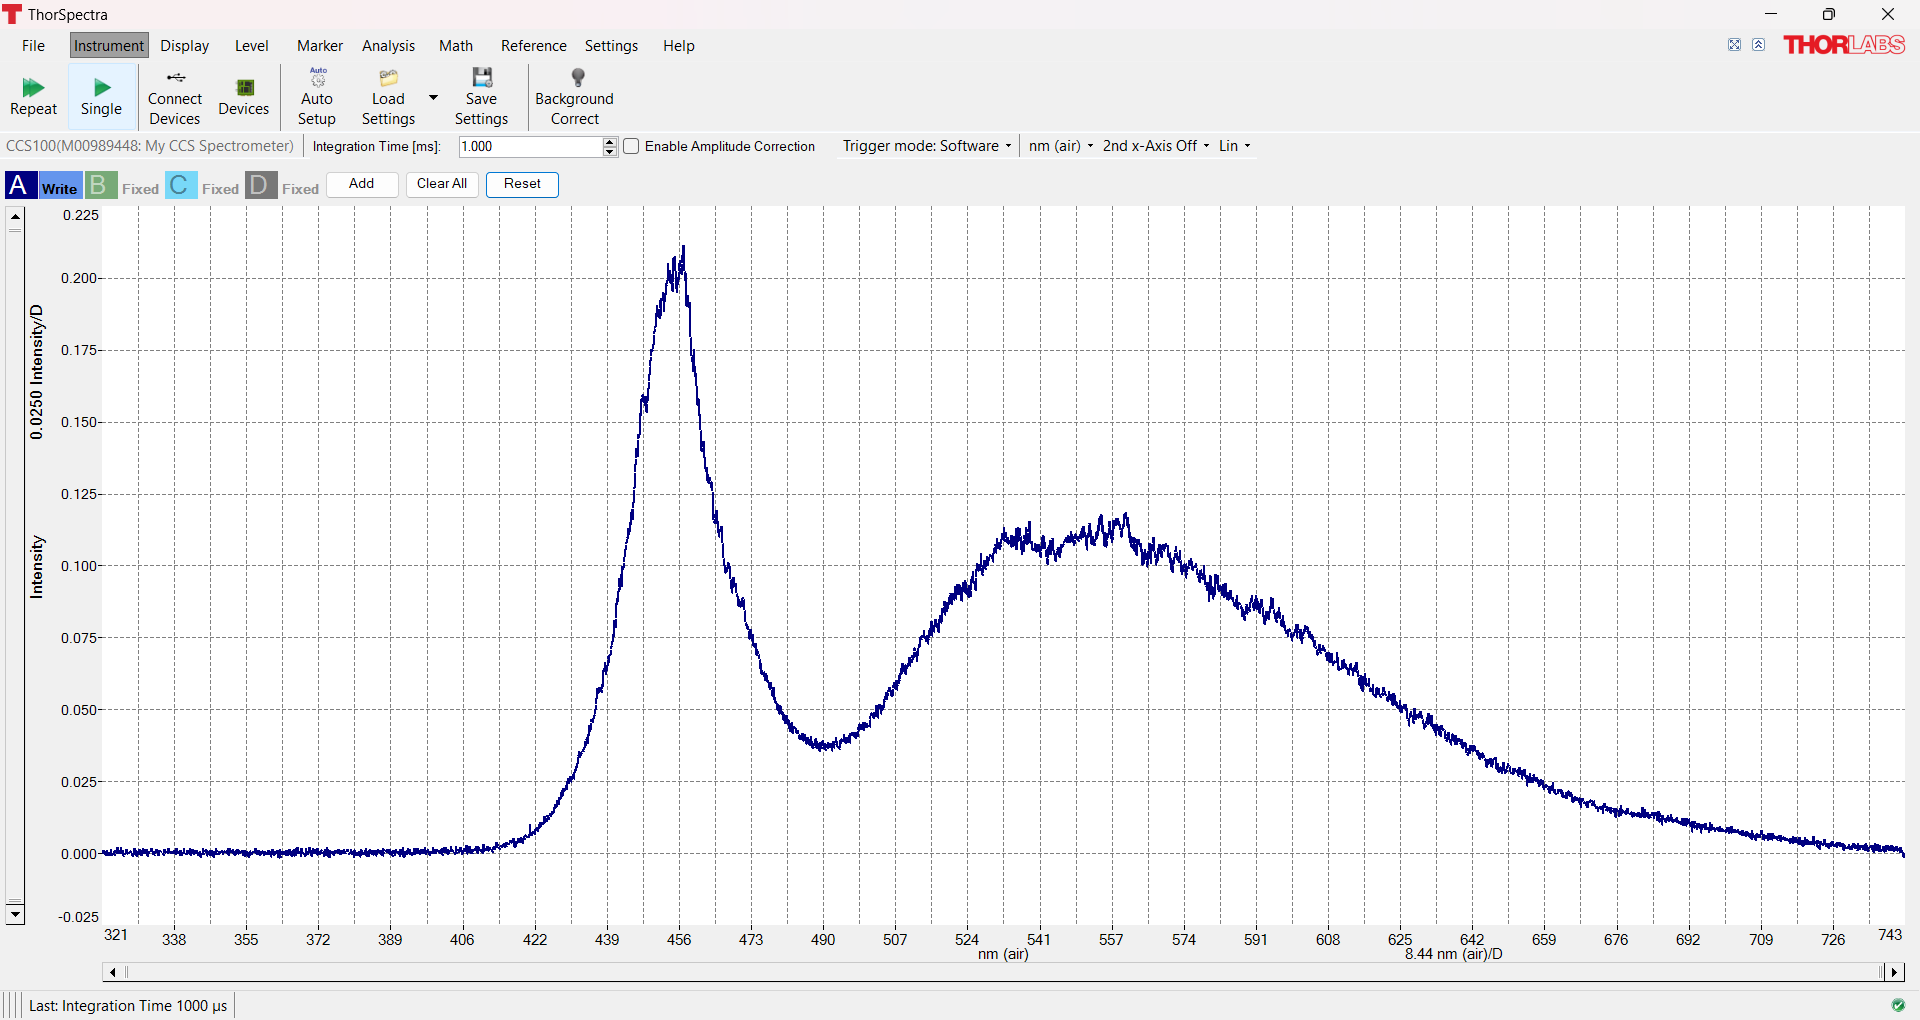
Task: Click the Connect Devices icon
Action: coord(175,97)
